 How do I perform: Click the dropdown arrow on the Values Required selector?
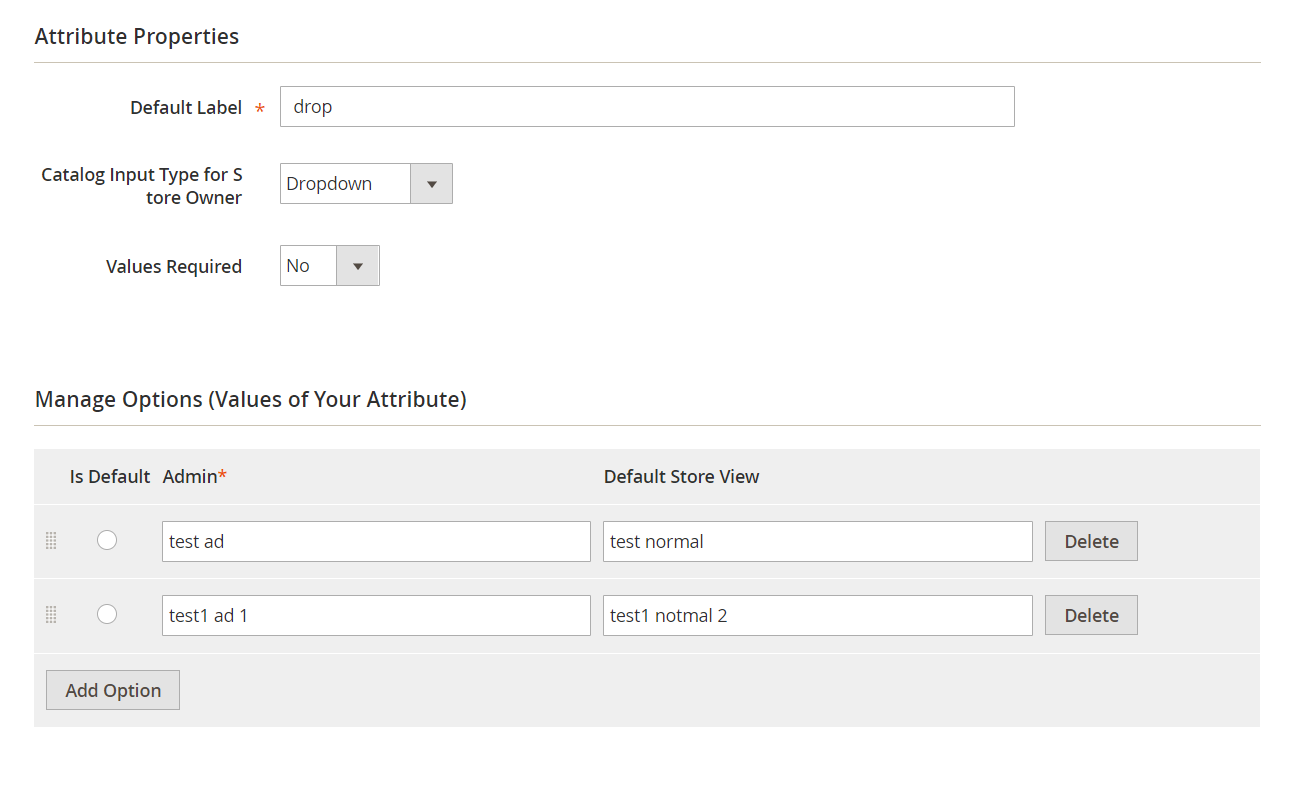357,265
